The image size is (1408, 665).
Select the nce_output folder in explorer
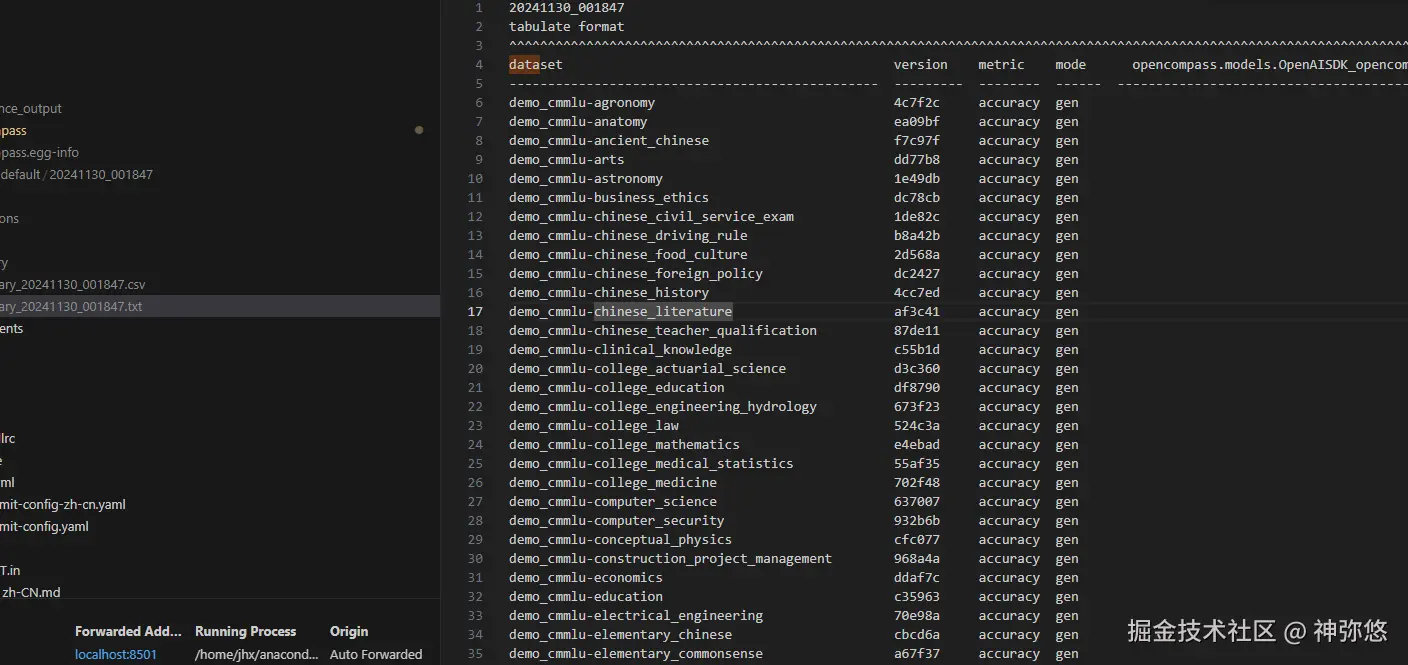[31, 108]
